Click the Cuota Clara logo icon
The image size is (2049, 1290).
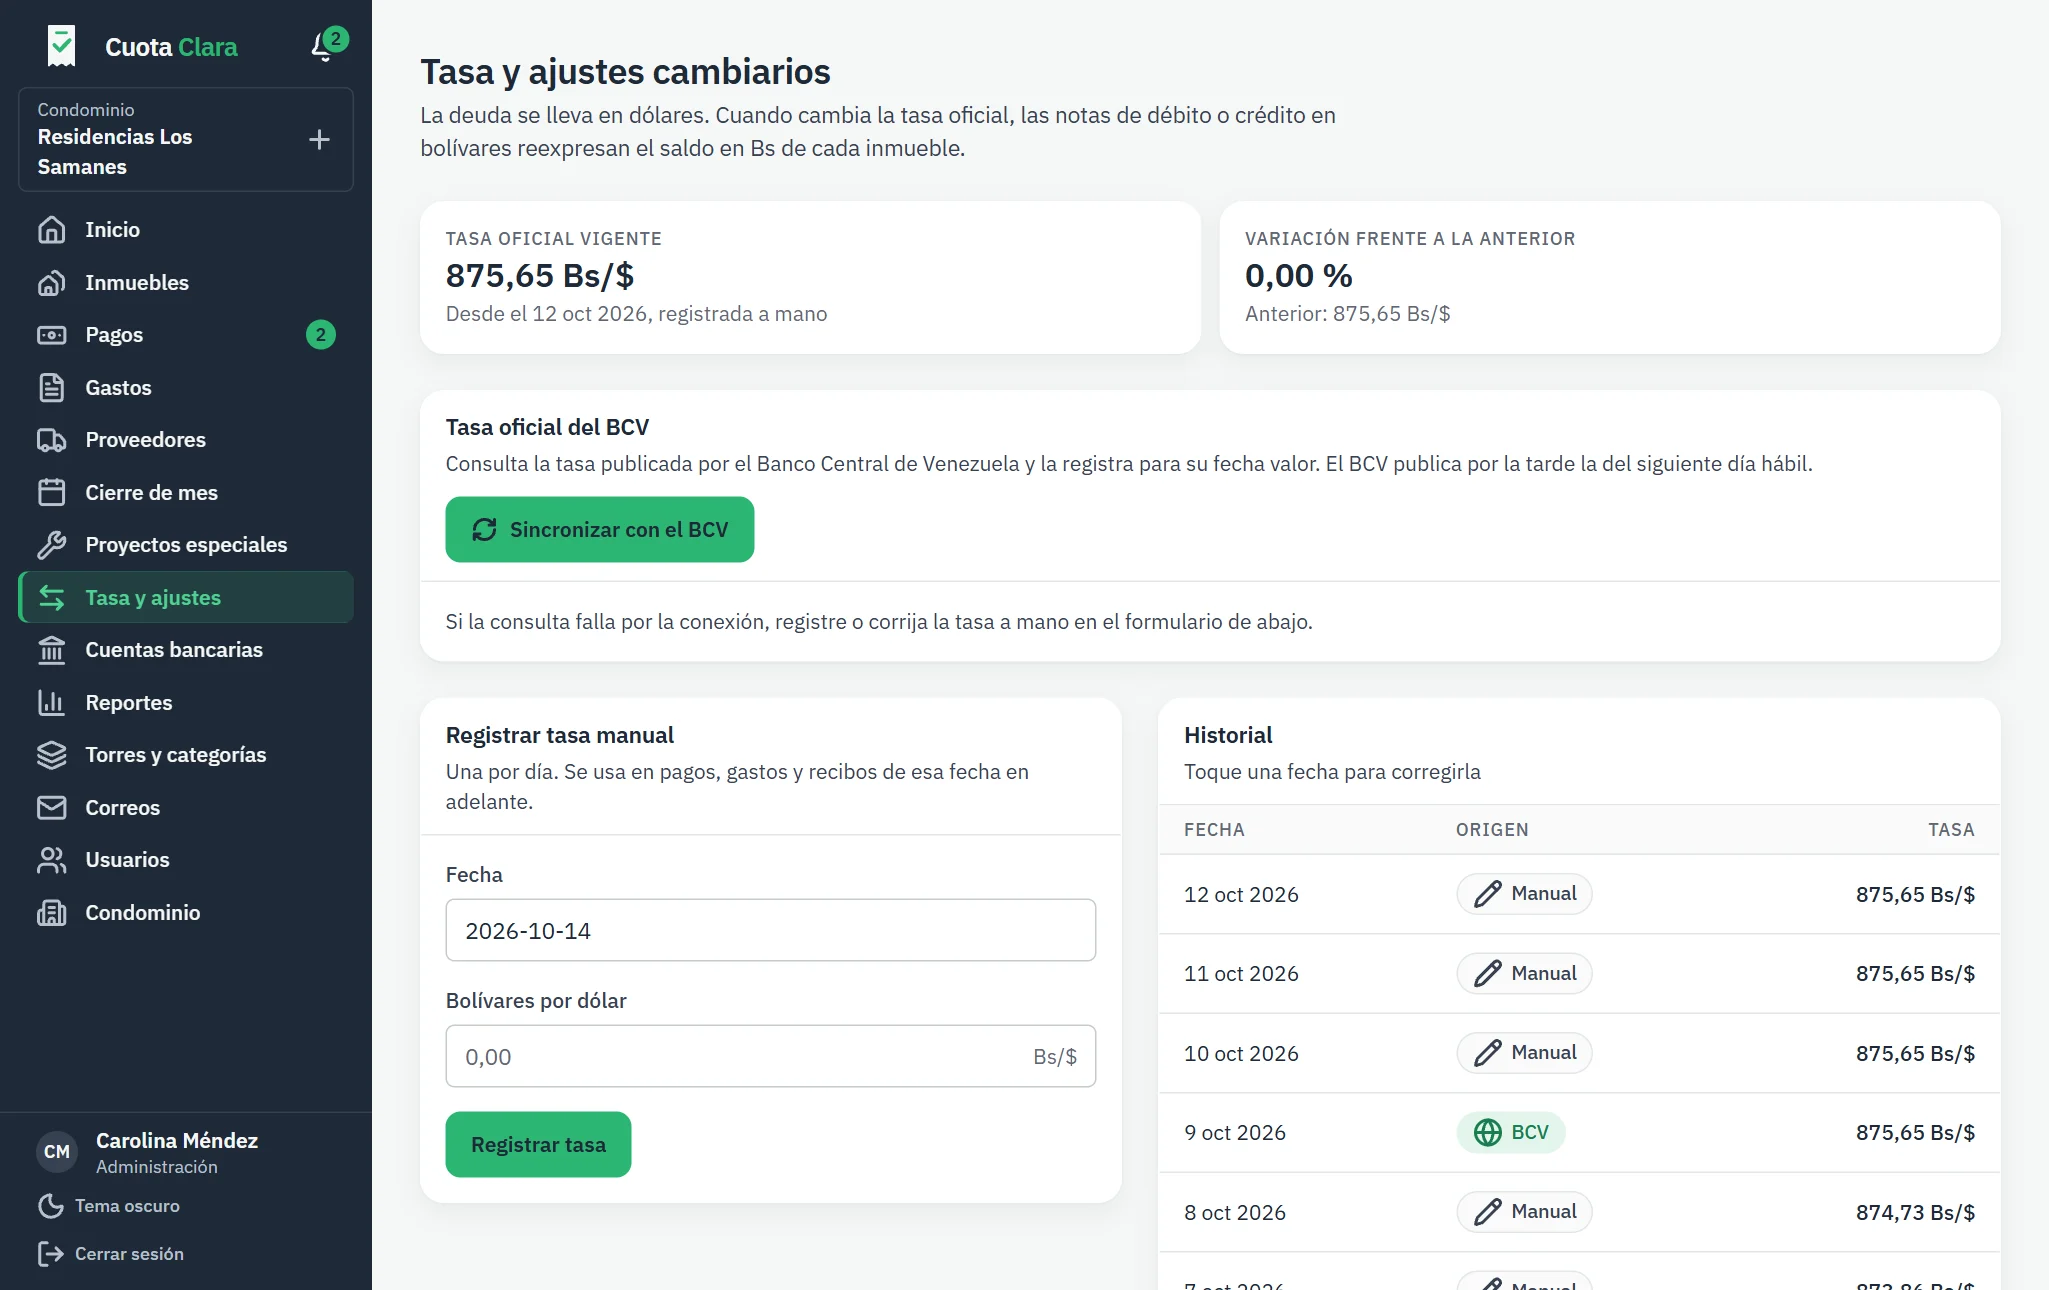[x=61, y=46]
